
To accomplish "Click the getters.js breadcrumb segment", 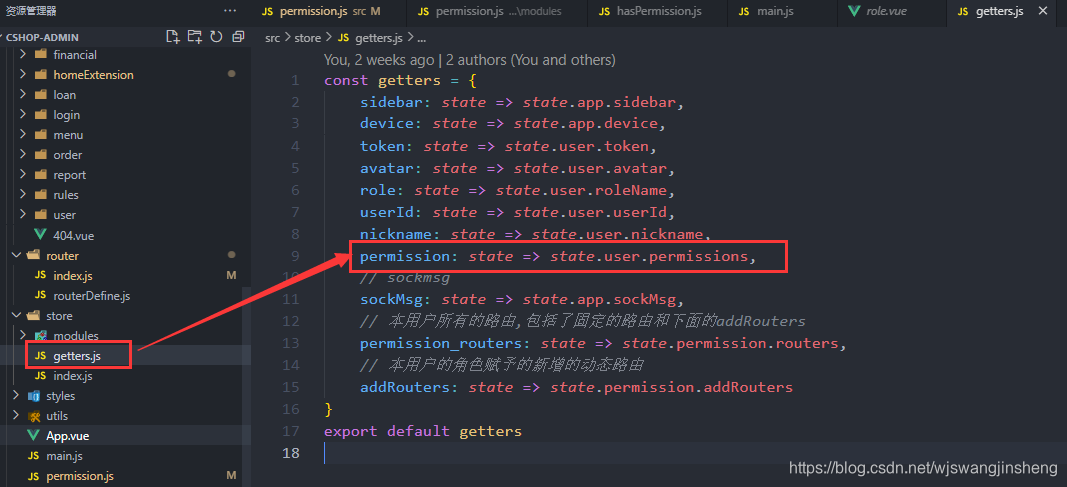I will tap(376, 38).
